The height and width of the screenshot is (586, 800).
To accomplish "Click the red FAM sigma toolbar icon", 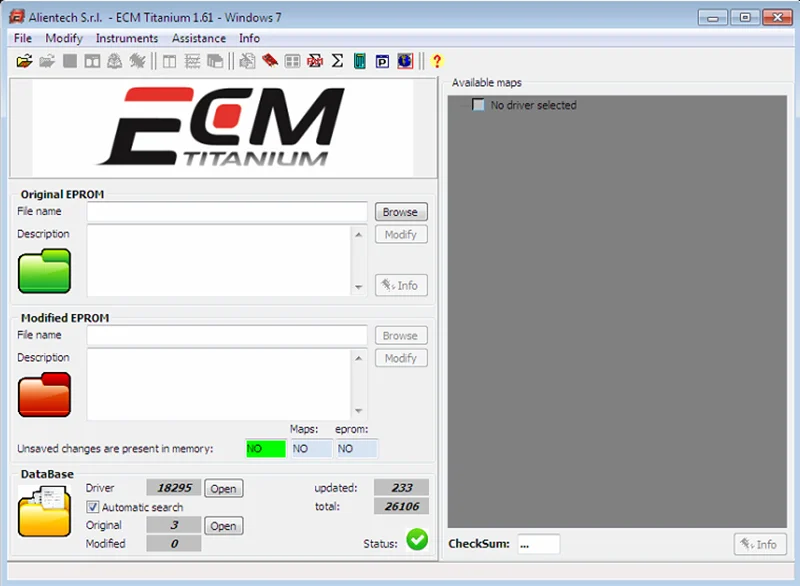I will point(315,62).
